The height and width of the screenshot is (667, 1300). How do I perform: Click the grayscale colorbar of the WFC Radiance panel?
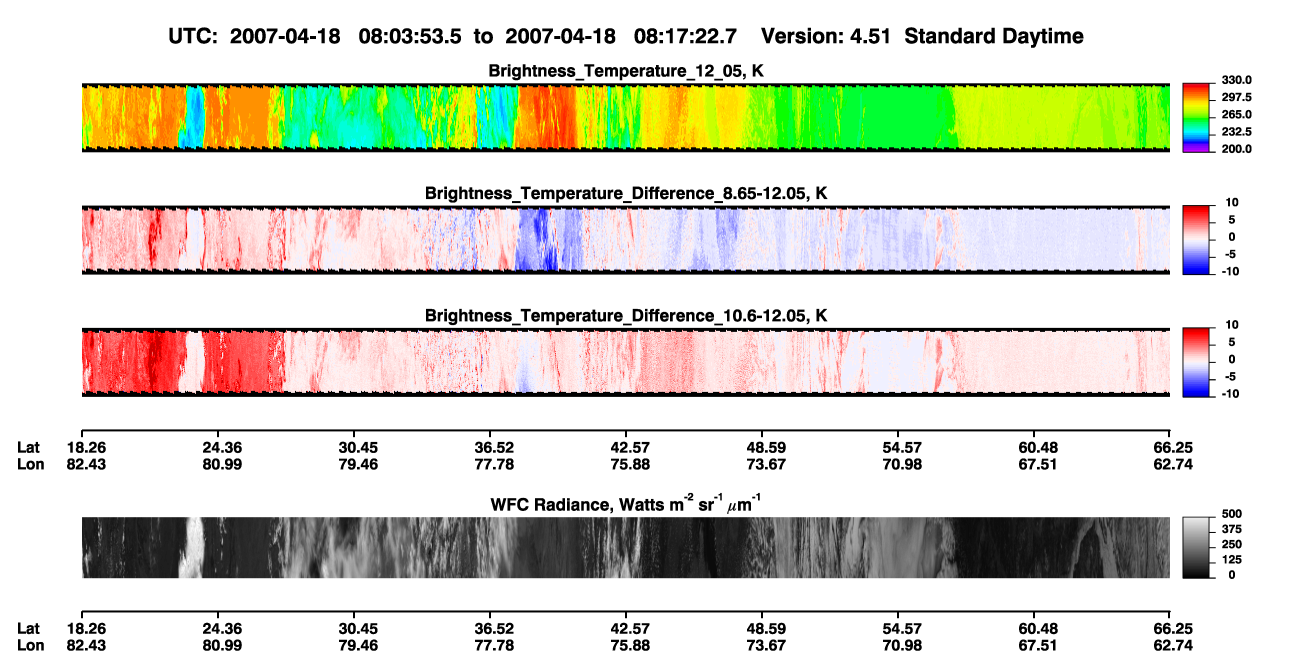1196,547
